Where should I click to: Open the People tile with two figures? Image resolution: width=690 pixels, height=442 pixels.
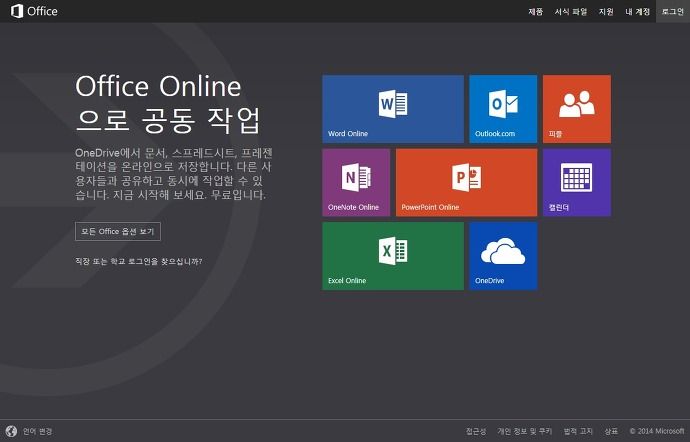tap(576, 109)
